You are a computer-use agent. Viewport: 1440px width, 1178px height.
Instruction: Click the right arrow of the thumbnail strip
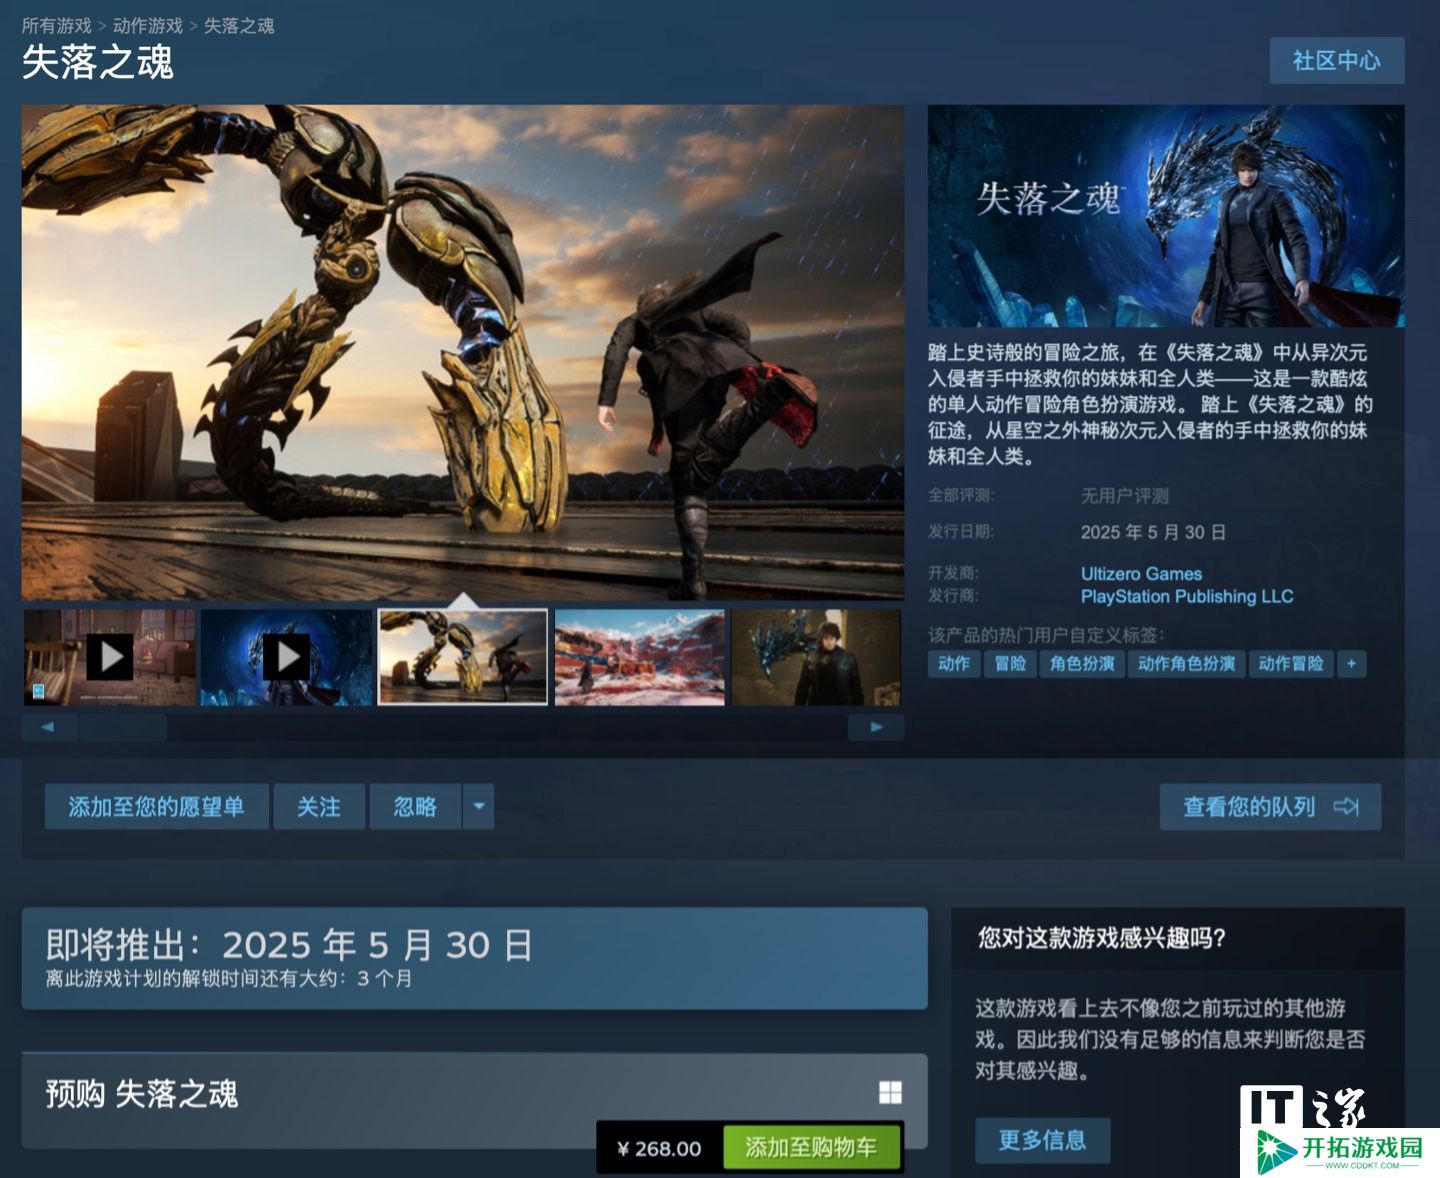tap(876, 727)
